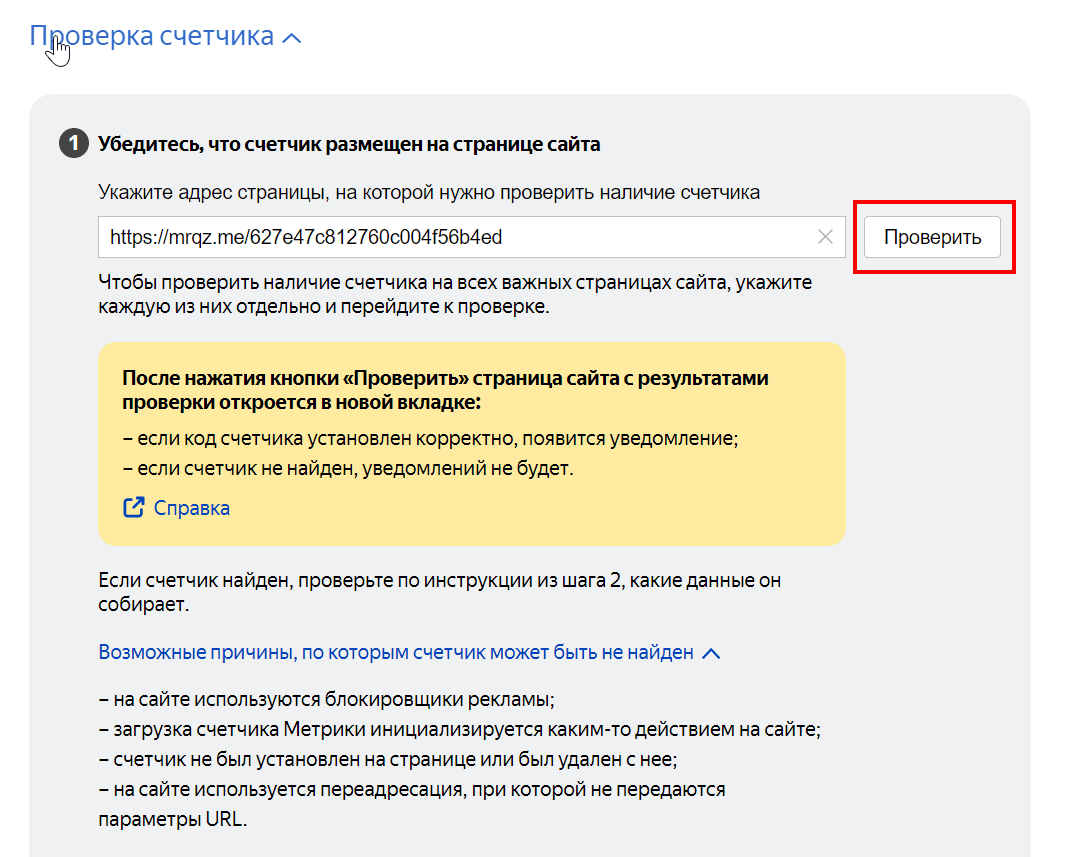Viewport: 1067px width, 857px height.
Task: Click heading «Убедитесь, что счетчик размещен на странице сайта»
Action: pos(349,144)
